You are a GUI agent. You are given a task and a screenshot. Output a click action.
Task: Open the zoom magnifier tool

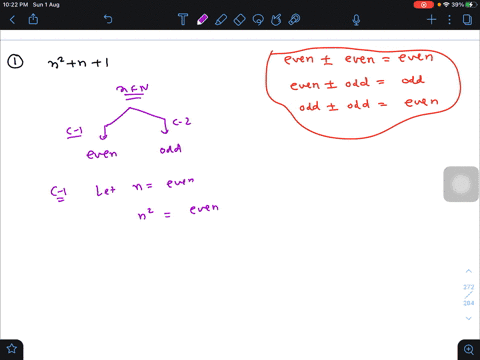point(469,349)
